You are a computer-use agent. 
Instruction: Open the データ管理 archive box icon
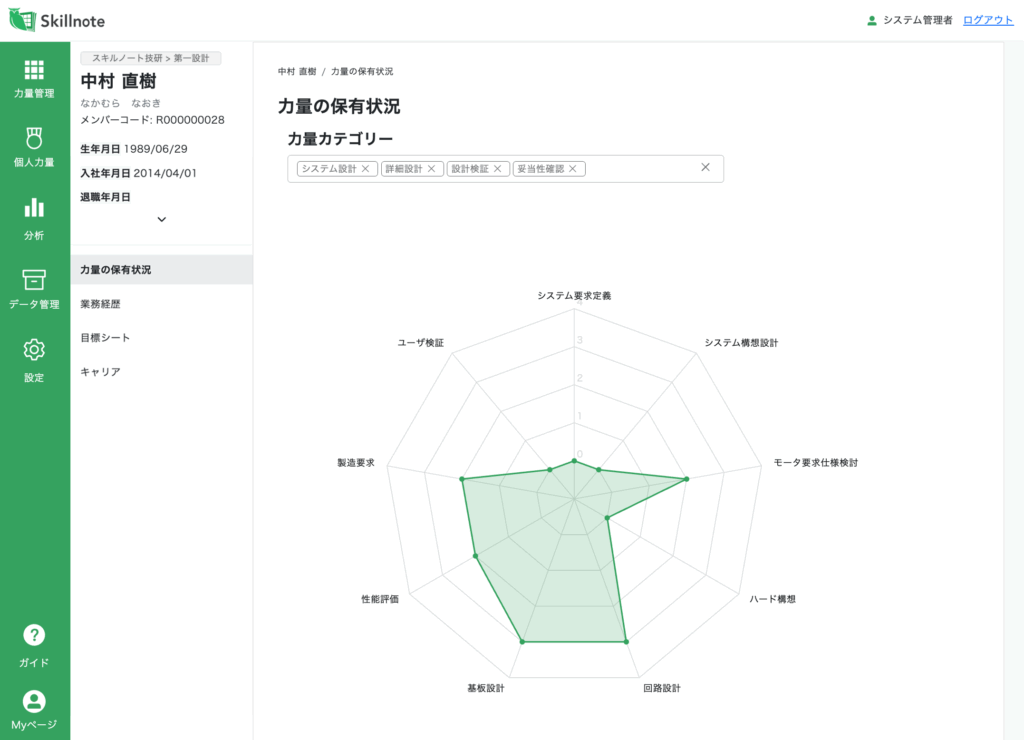pyautogui.click(x=34, y=280)
